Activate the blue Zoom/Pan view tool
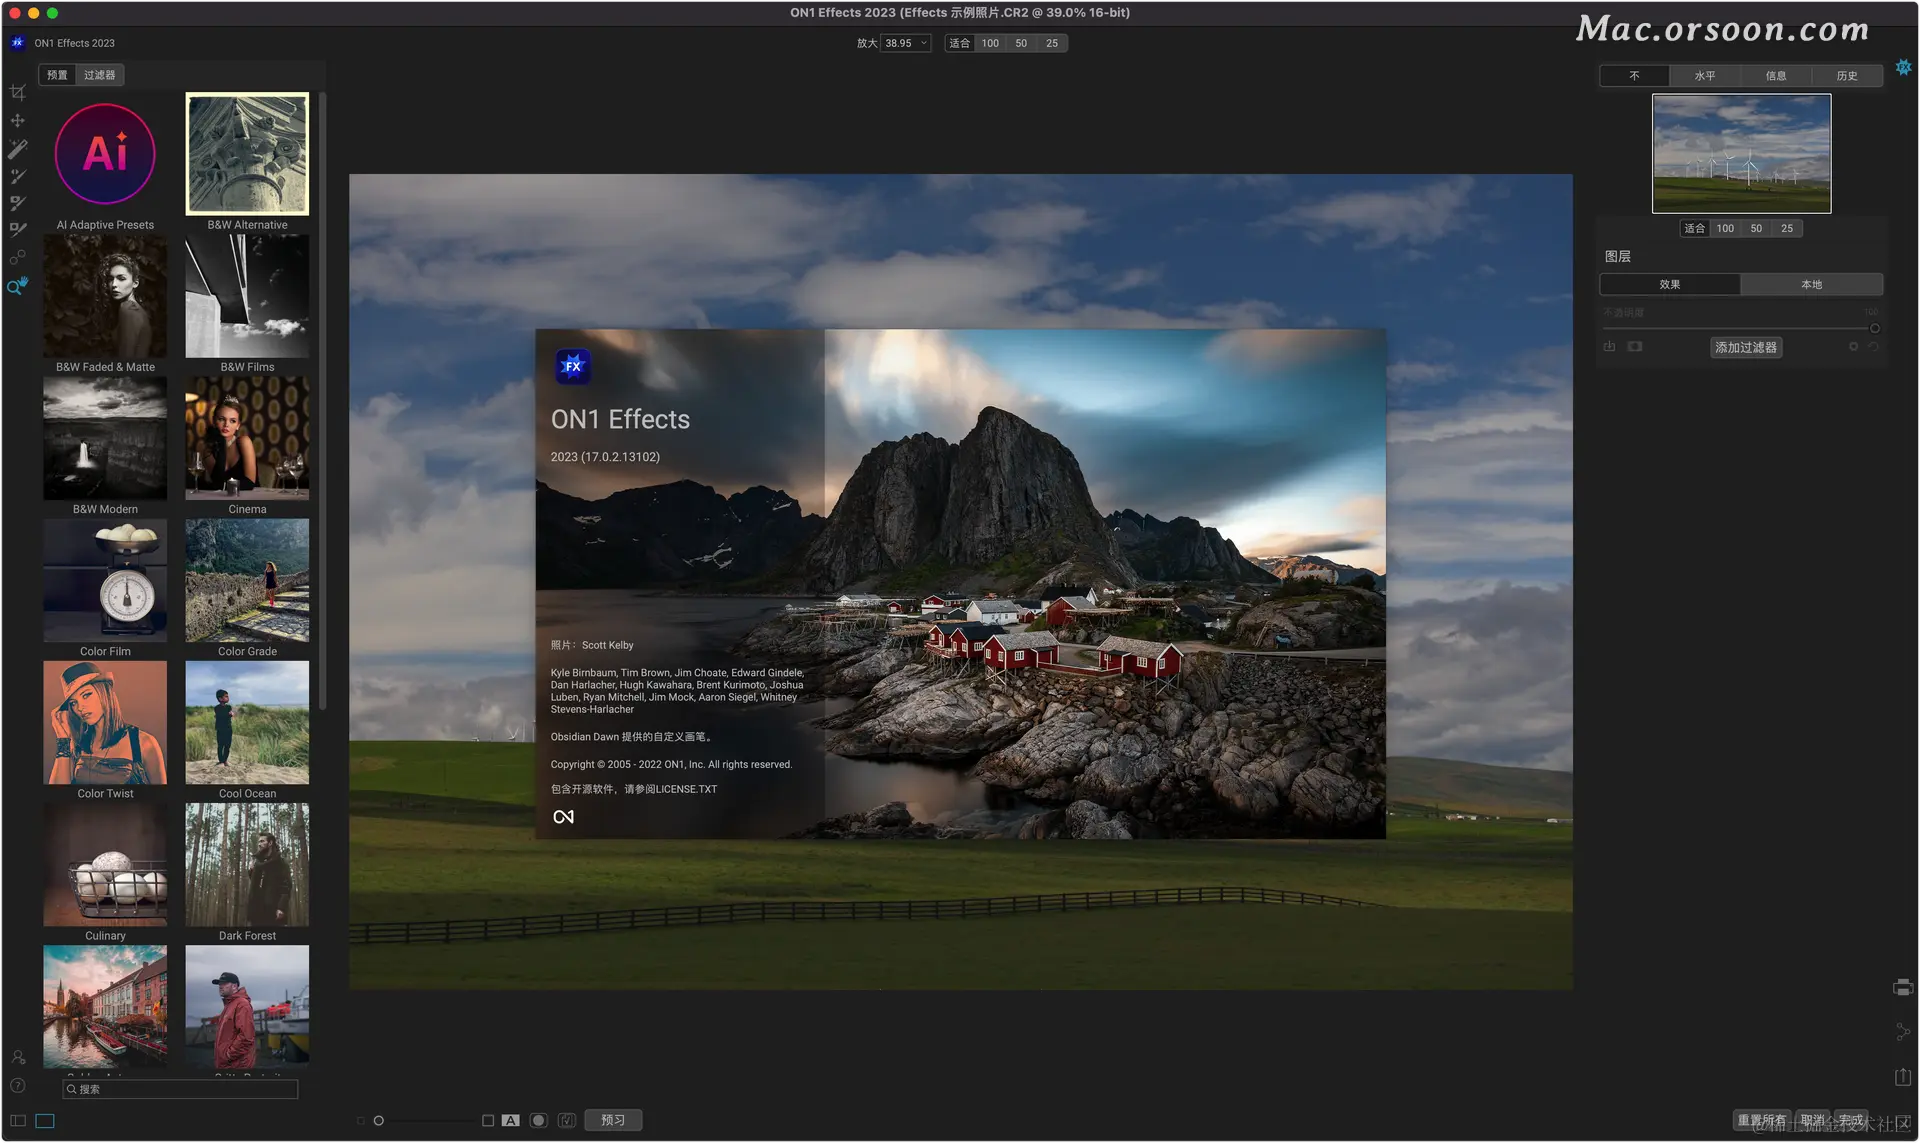The image size is (1920, 1143). point(17,287)
